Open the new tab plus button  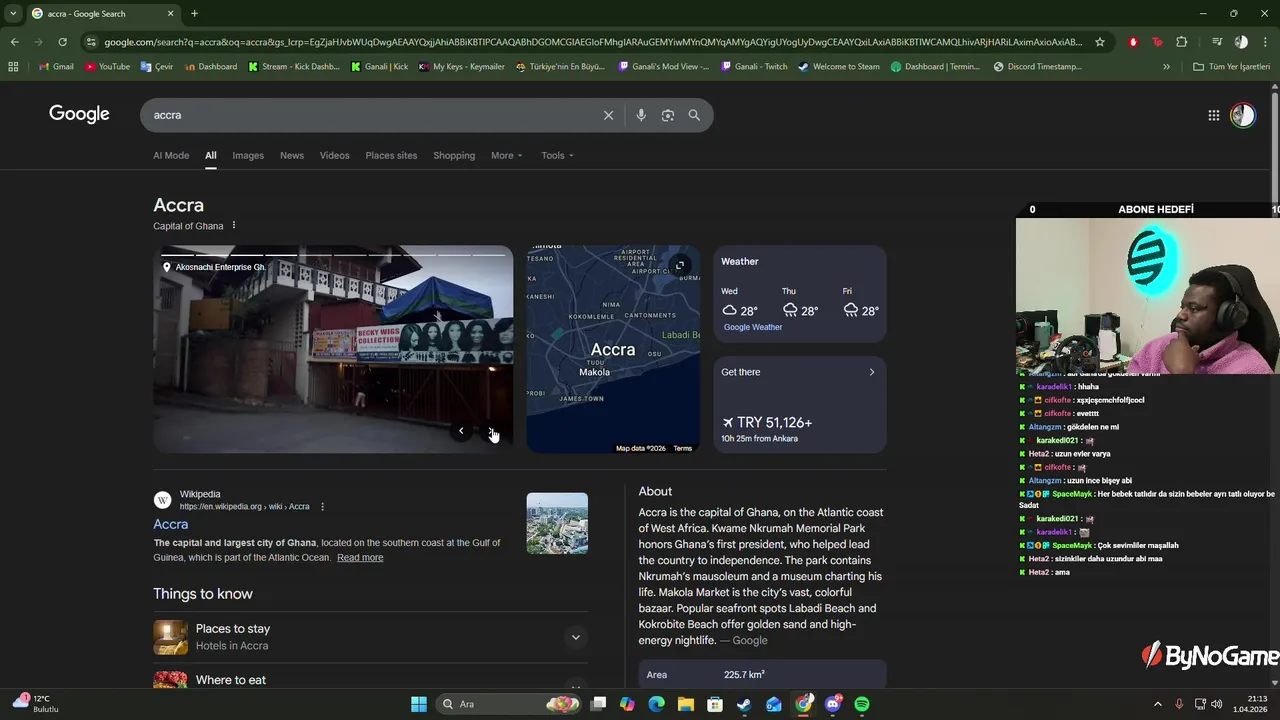tap(194, 13)
